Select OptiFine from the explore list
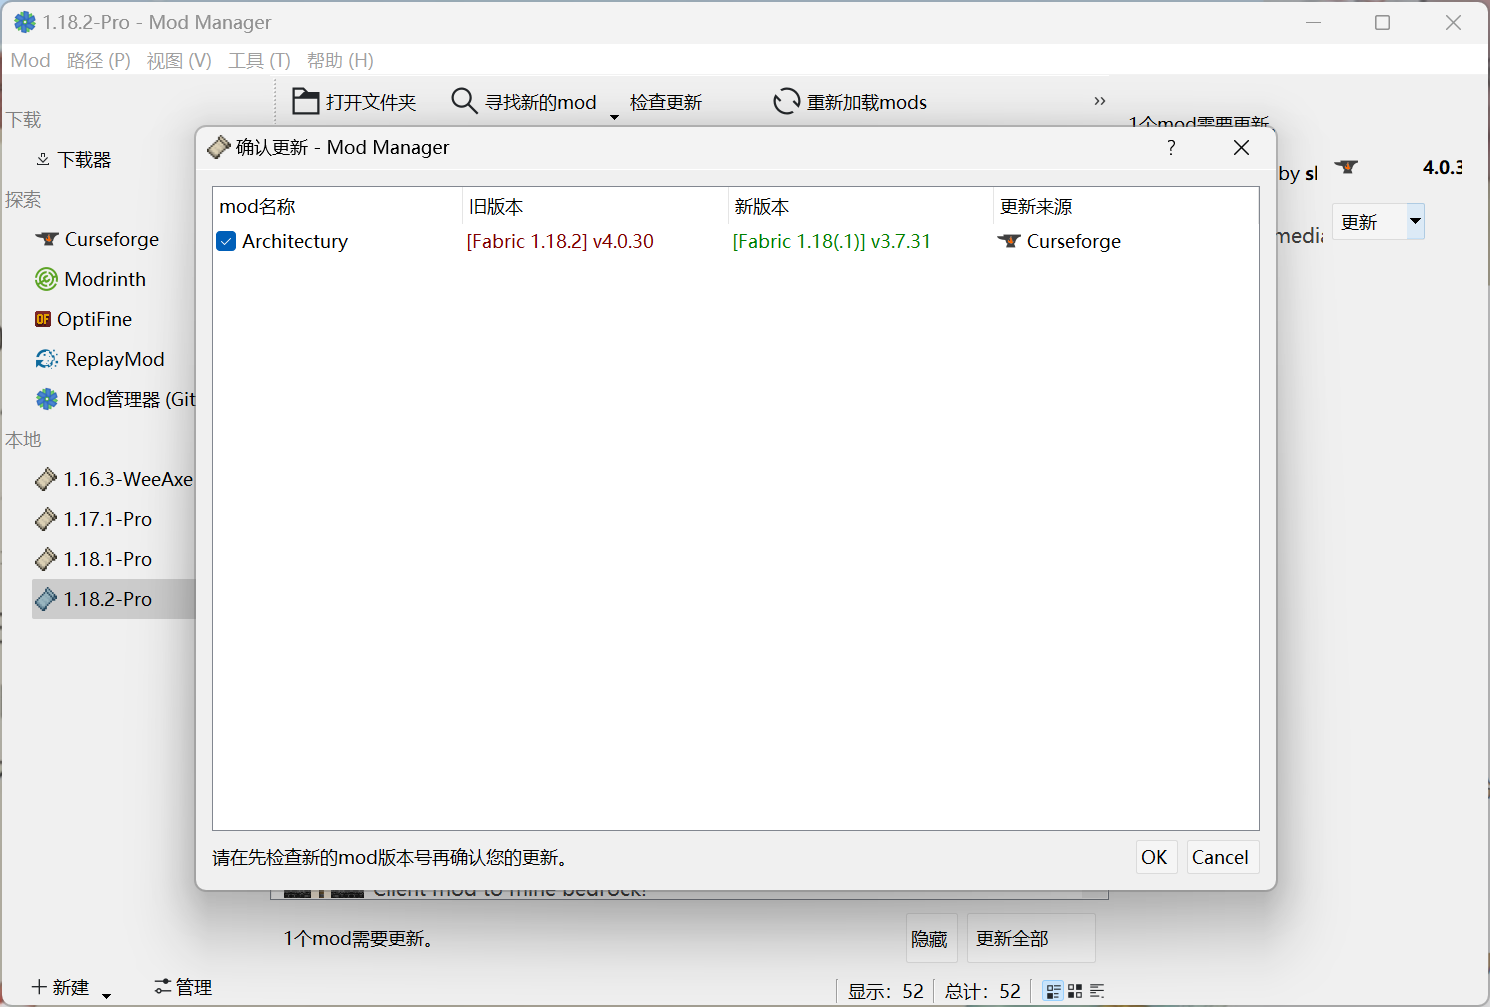 97,319
